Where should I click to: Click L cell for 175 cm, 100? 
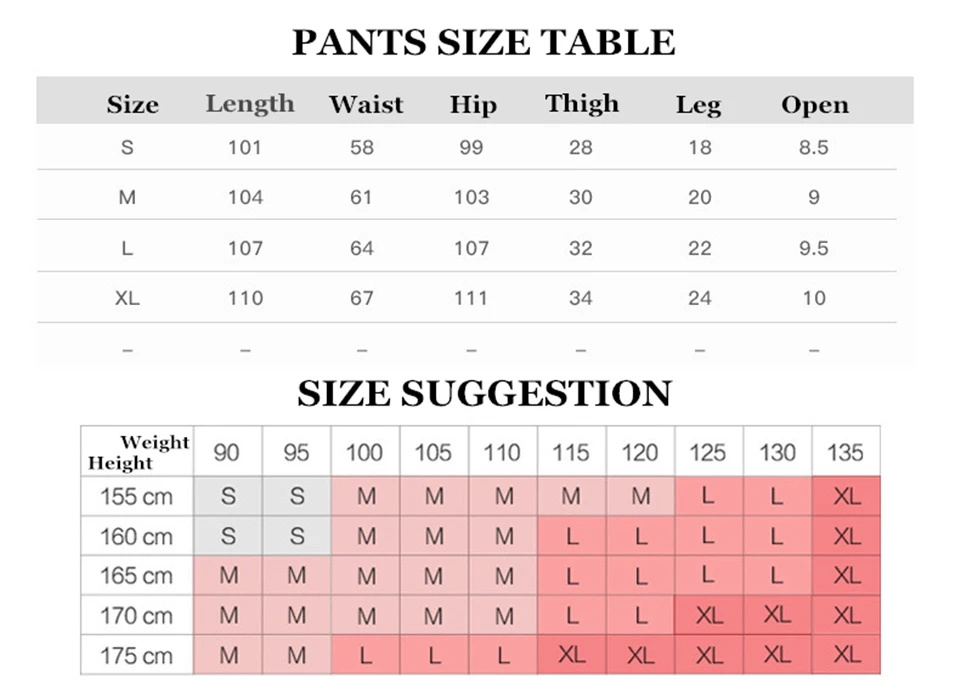point(366,655)
